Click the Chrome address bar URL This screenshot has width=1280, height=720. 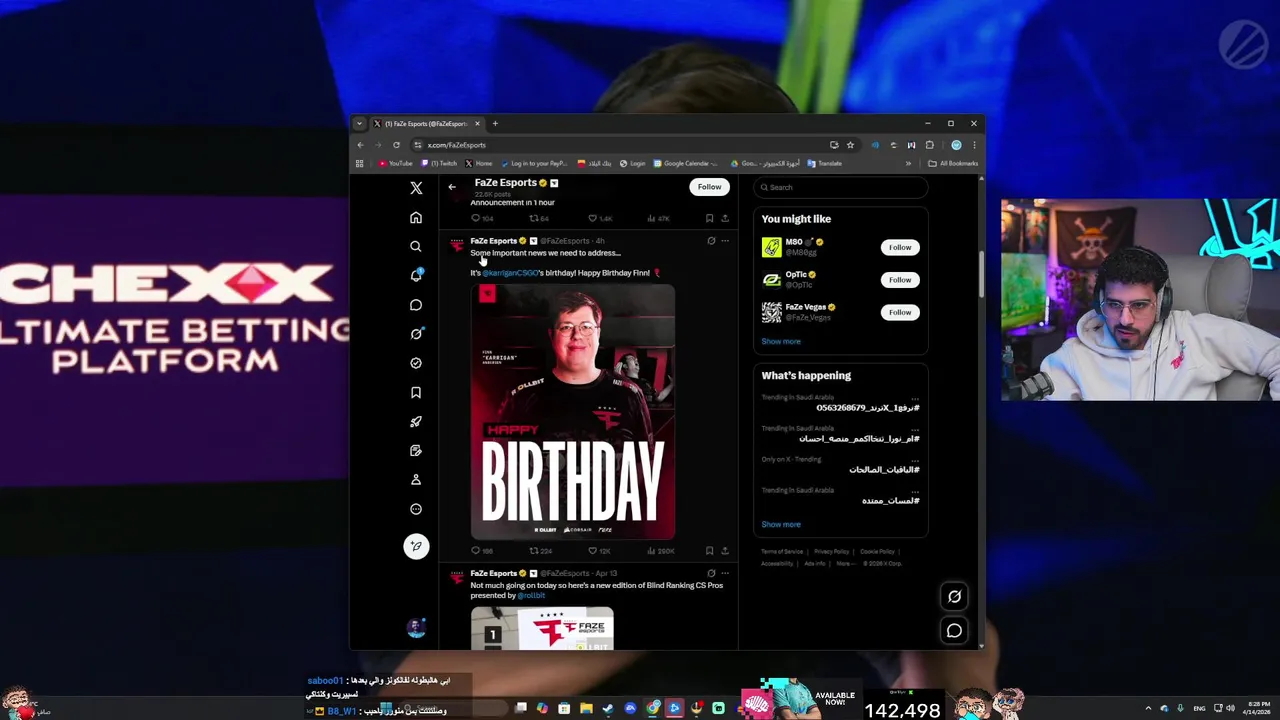pos(457,145)
